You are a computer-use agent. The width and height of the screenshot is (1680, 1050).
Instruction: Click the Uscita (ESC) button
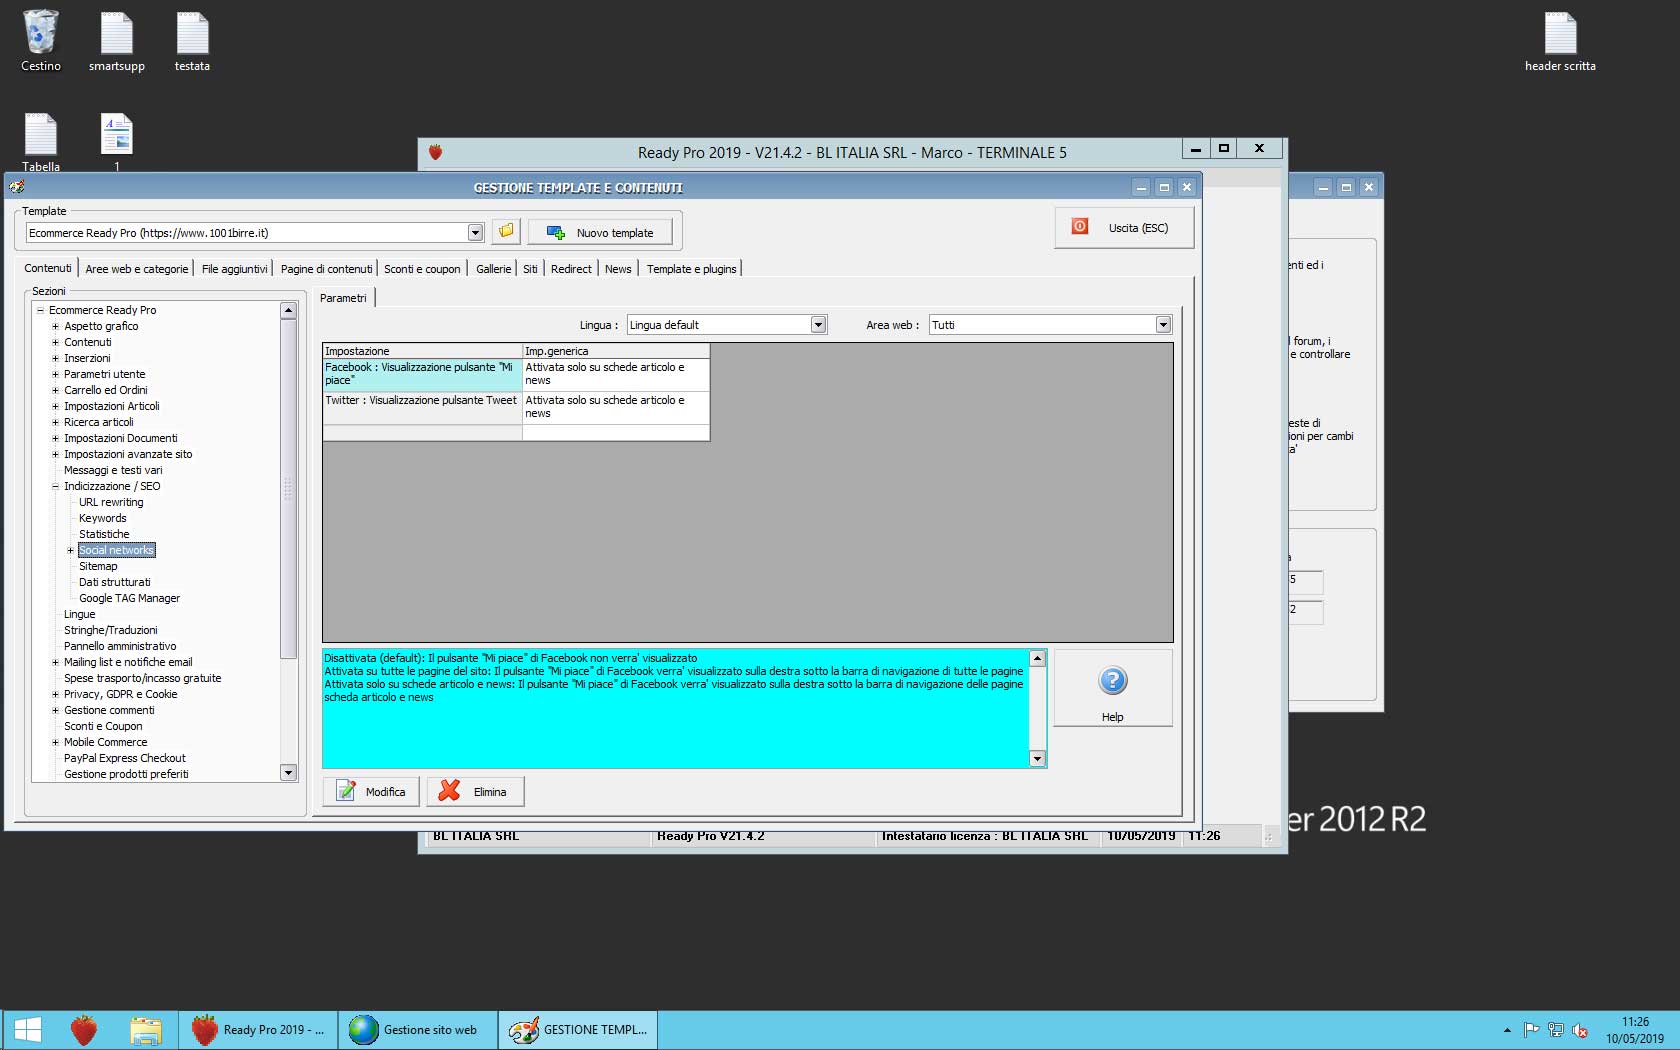coord(1124,228)
